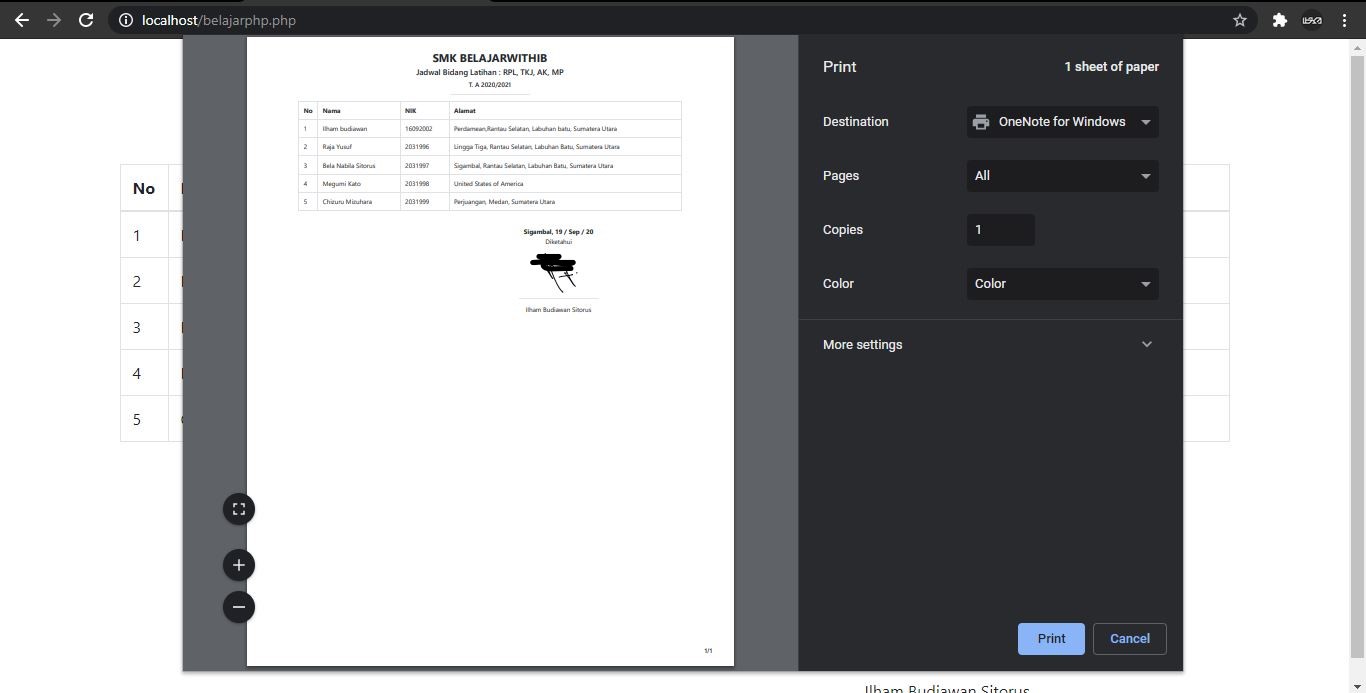
Task: Reload the localhost/belajarphp.php page
Action: coord(86,20)
